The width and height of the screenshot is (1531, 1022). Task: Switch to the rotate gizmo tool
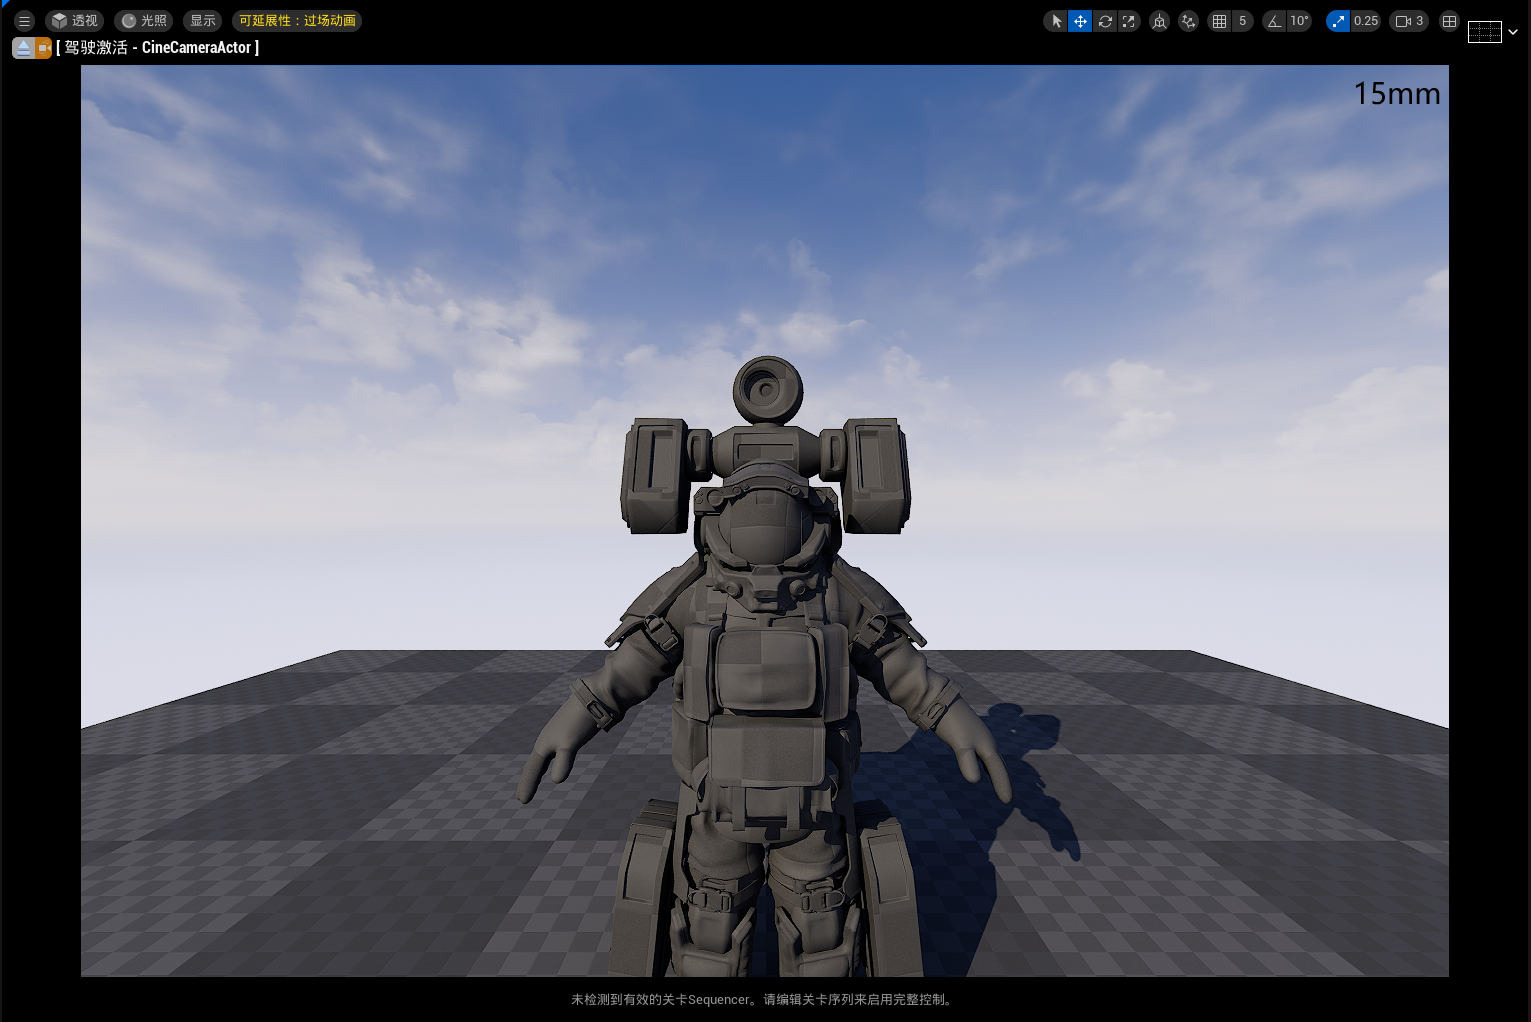coord(1105,21)
